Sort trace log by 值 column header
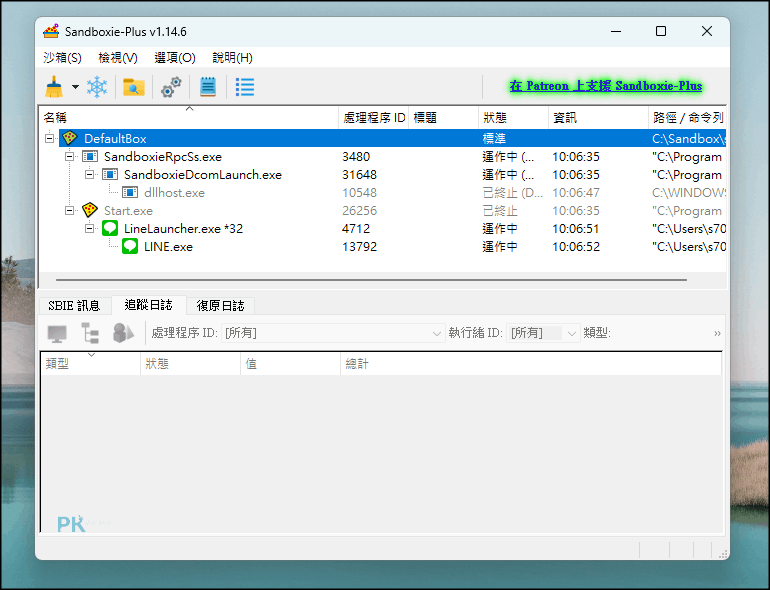Image resolution: width=770 pixels, height=590 pixels. (290, 364)
